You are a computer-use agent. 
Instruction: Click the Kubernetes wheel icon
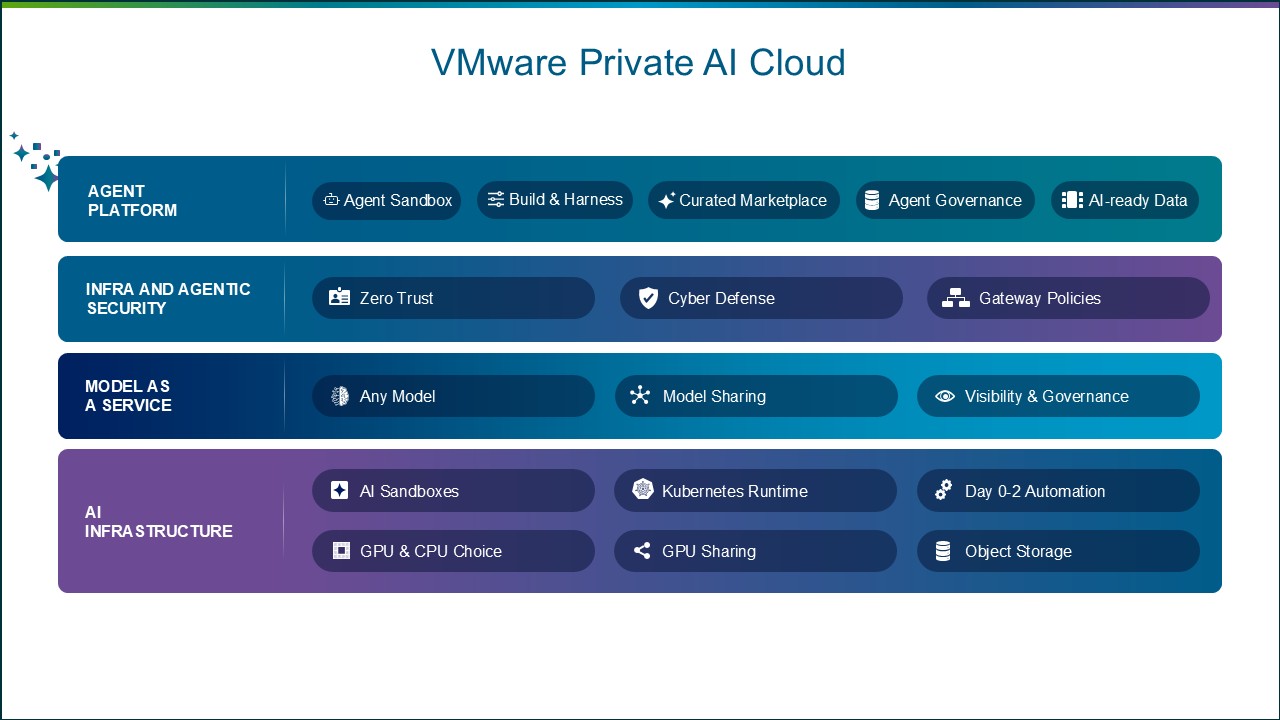coord(643,489)
